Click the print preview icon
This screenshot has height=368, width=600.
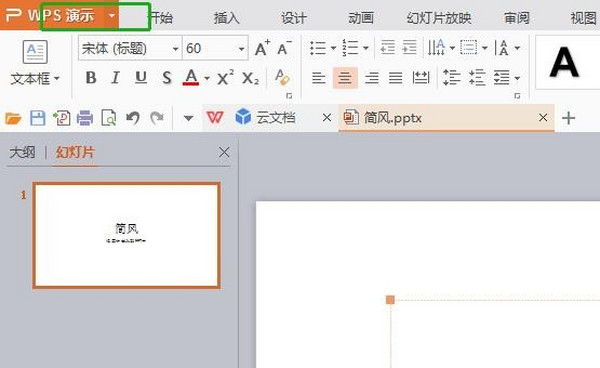click(109, 118)
